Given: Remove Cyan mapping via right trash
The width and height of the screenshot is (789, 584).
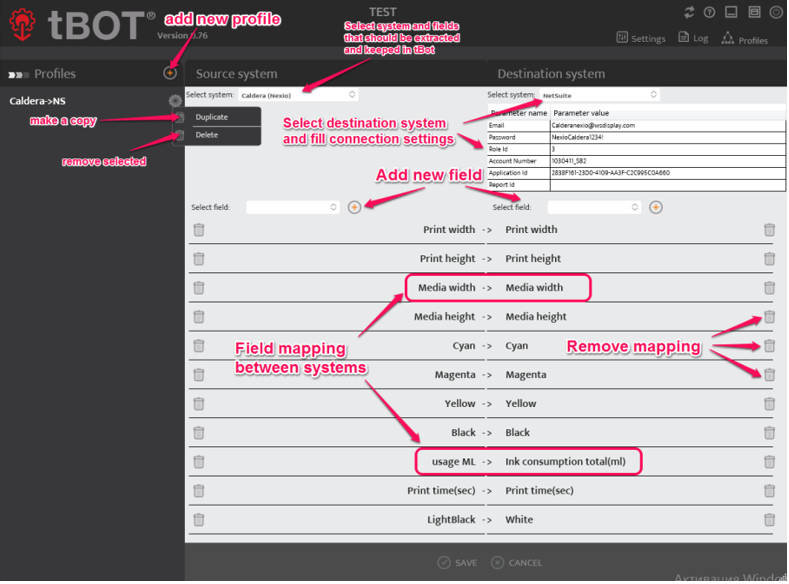Looking at the screenshot, I should 769,346.
